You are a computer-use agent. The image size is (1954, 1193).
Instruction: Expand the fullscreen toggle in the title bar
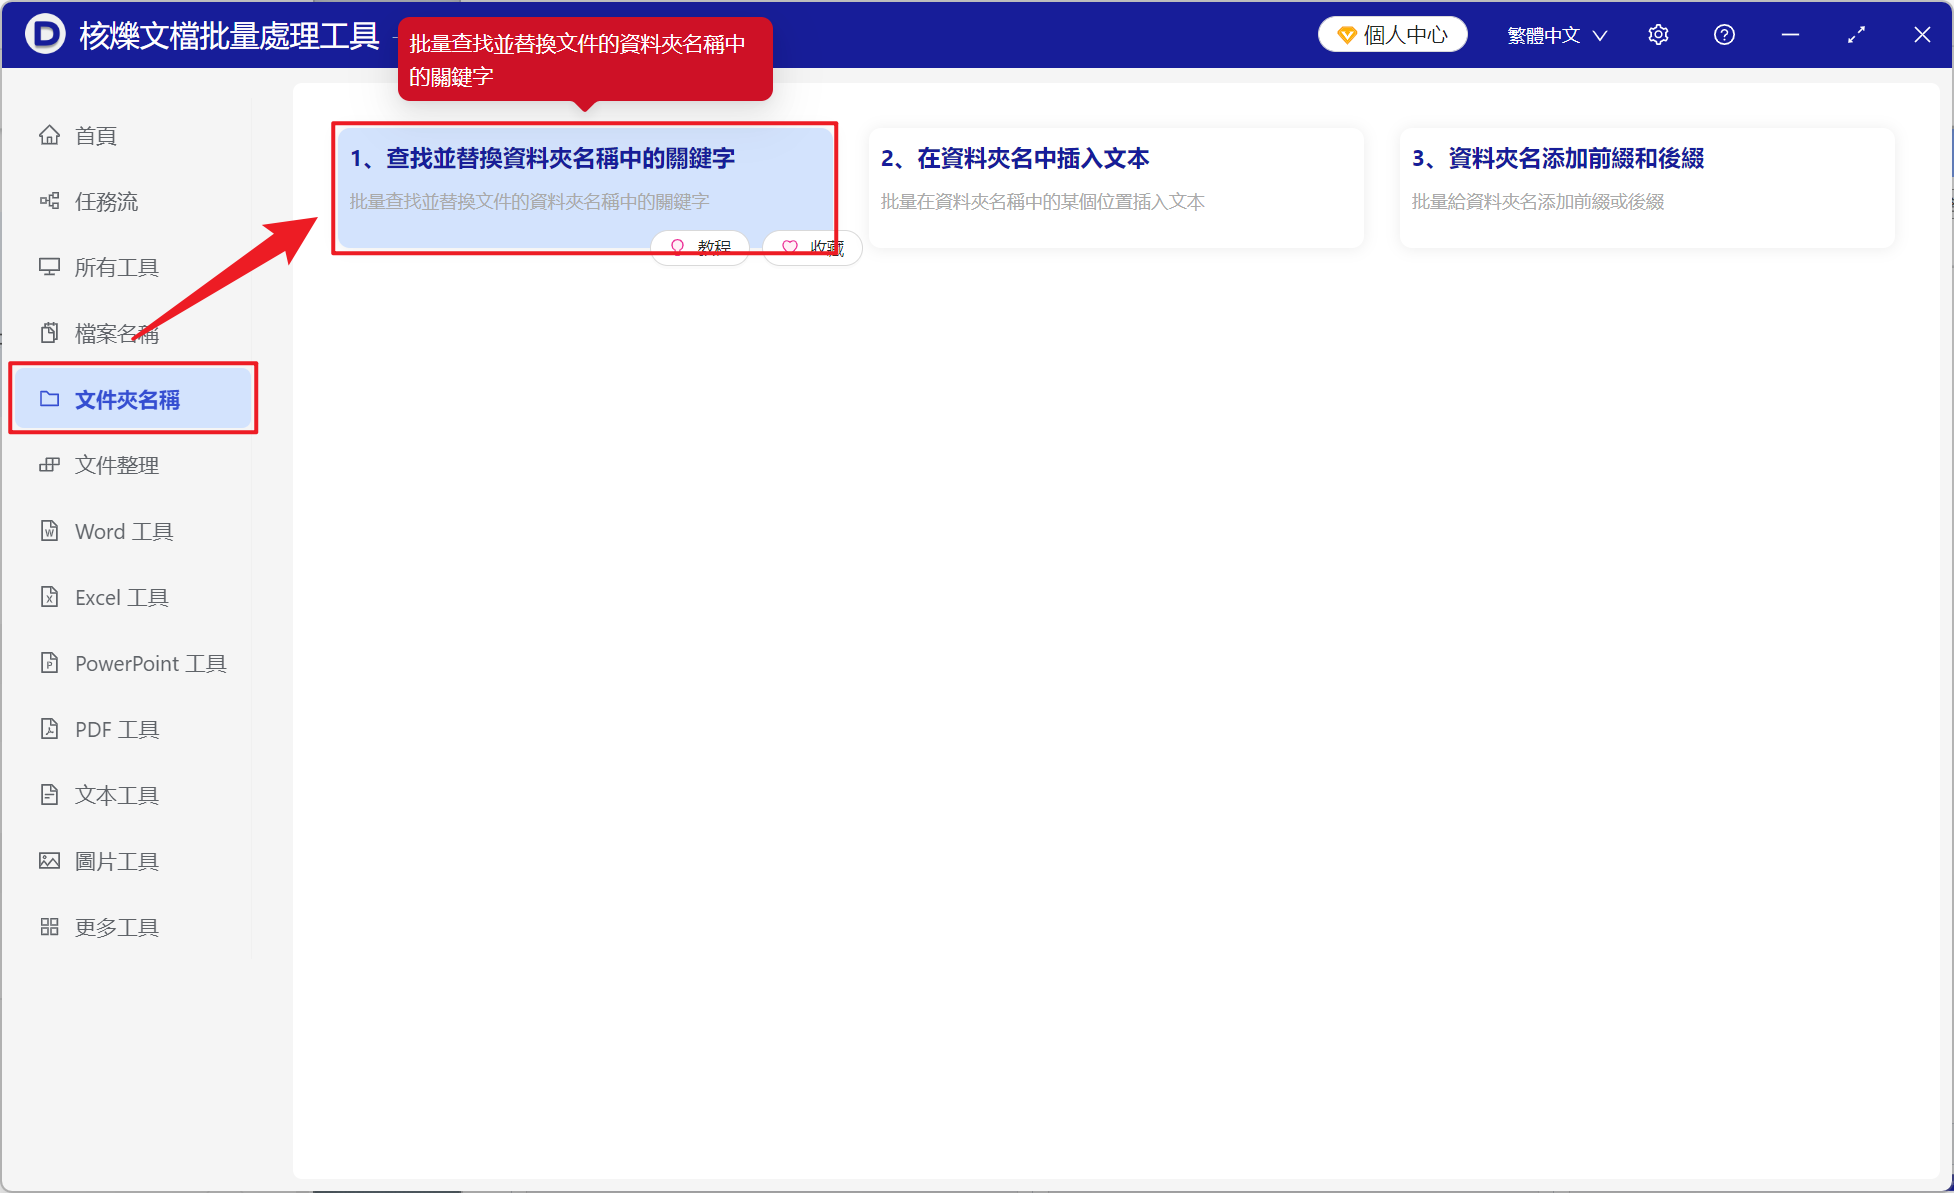(x=1856, y=34)
